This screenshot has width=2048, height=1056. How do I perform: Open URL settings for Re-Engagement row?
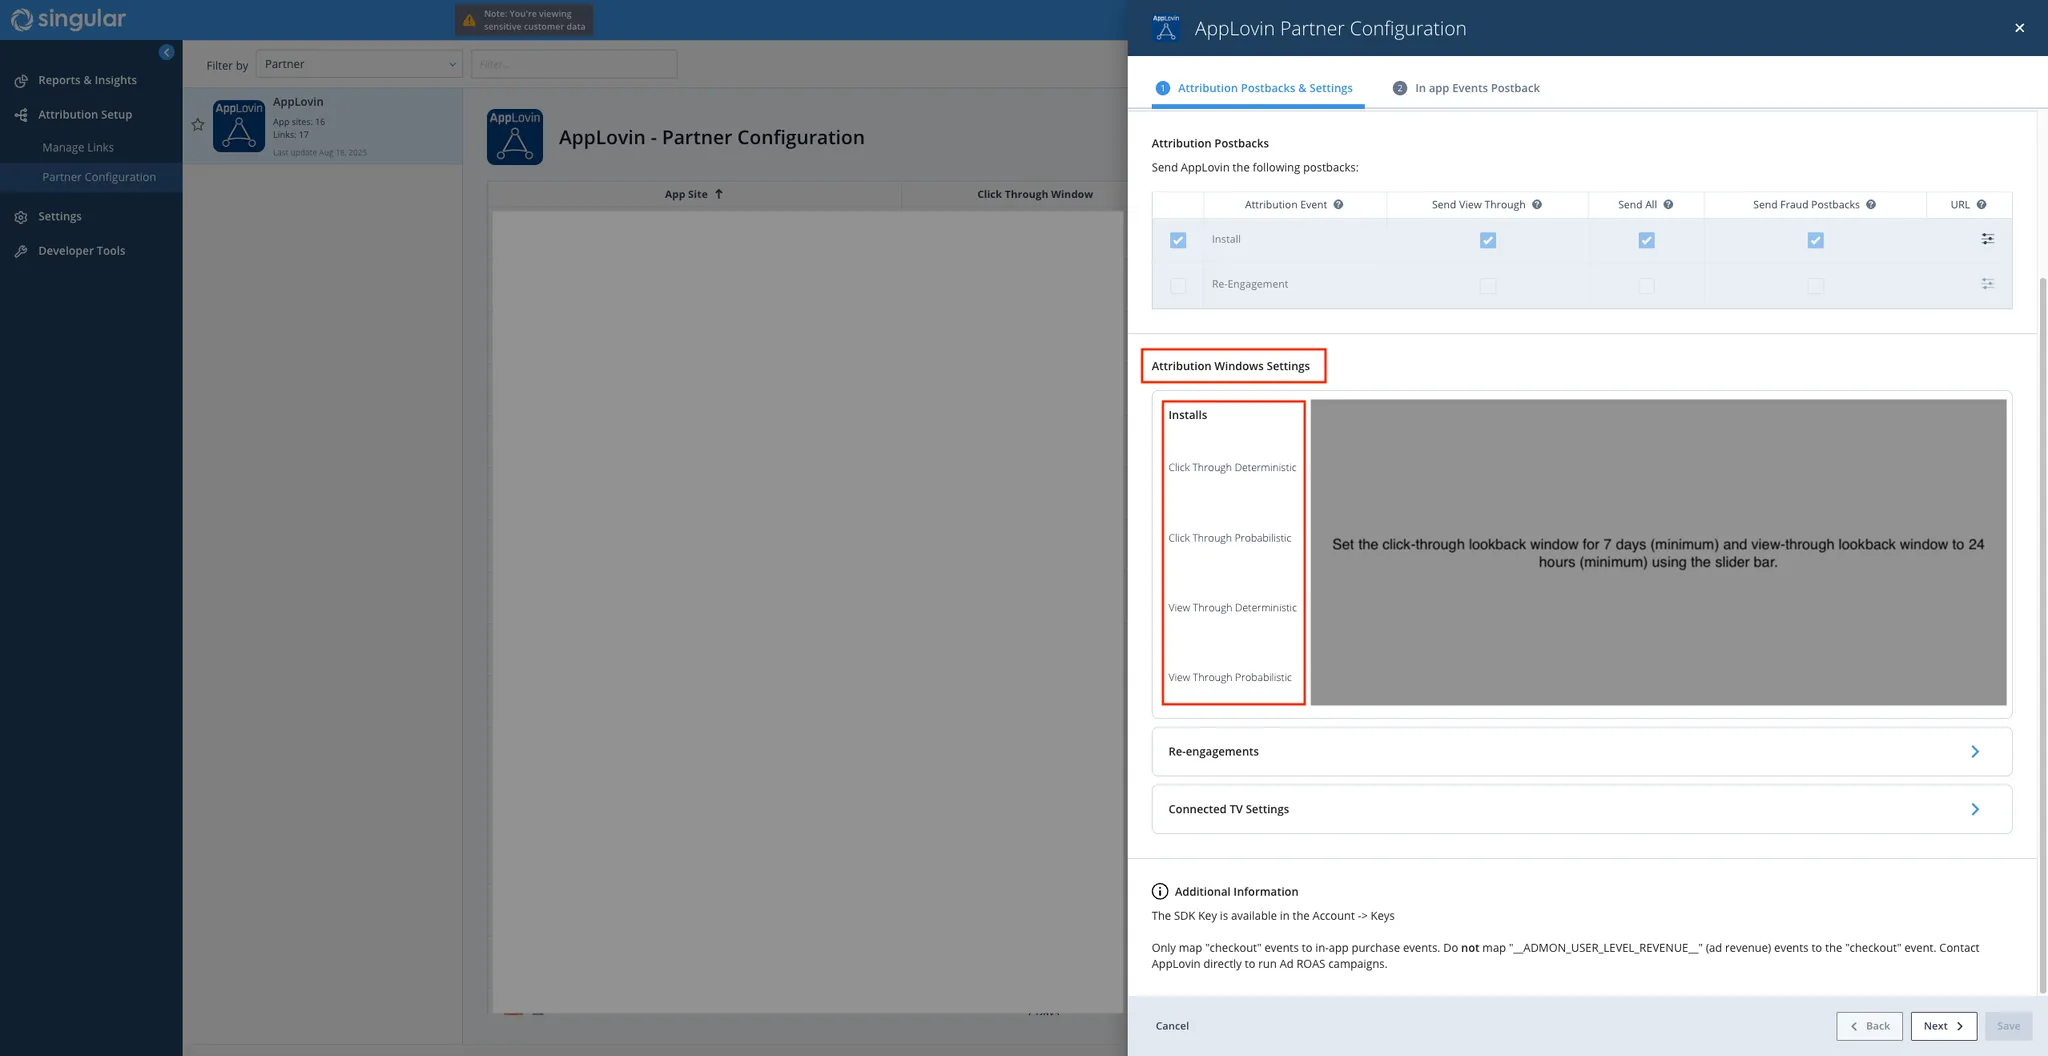click(x=1988, y=284)
